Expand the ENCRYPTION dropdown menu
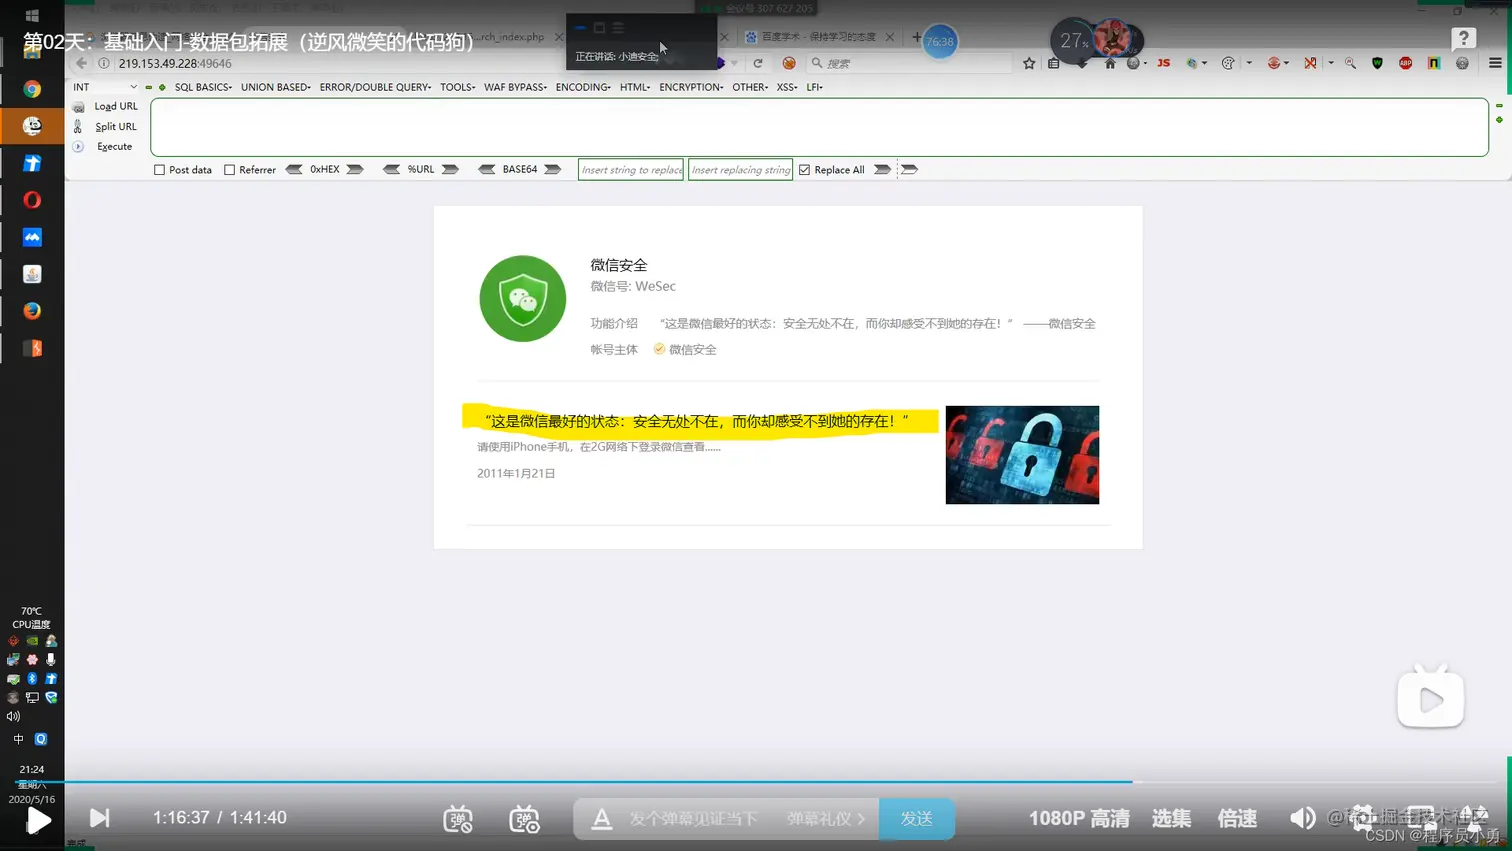This screenshot has width=1512, height=851. [x=691, y=87]
